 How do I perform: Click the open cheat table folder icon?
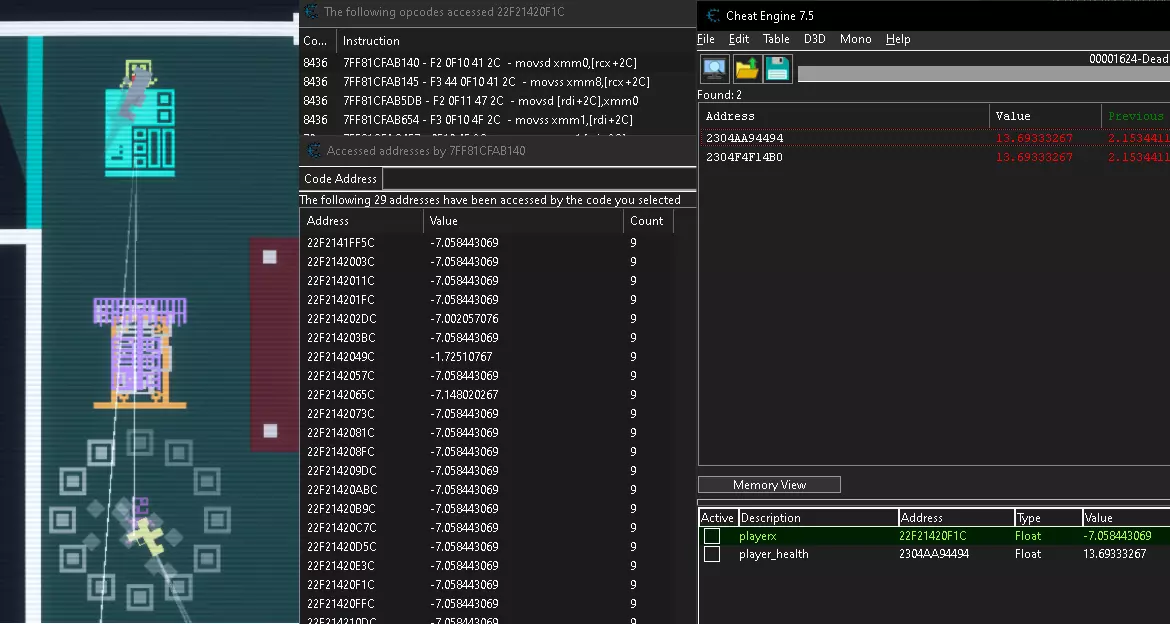coord(746,68)
